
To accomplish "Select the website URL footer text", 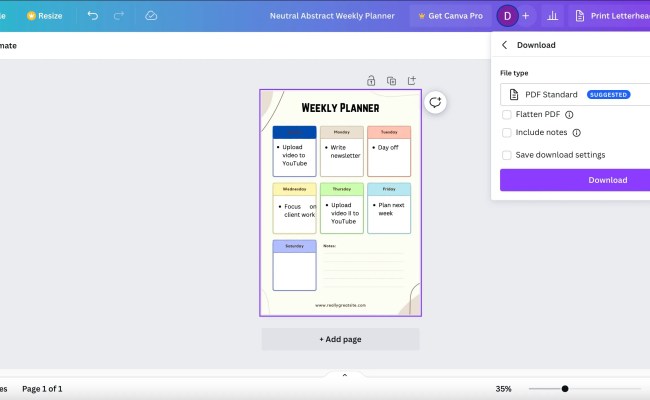I will pyautogui.click(x=340, y=305).
